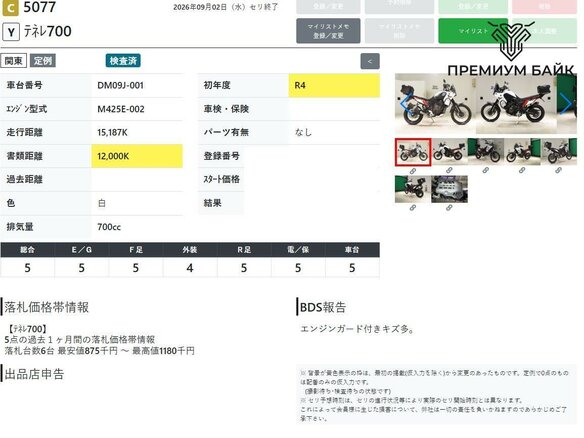Select the second thumbnail showing bike right side
Image resolution: width=584 pixels, height=438 pixels.
pyautogui.click(x=449, y=151)
